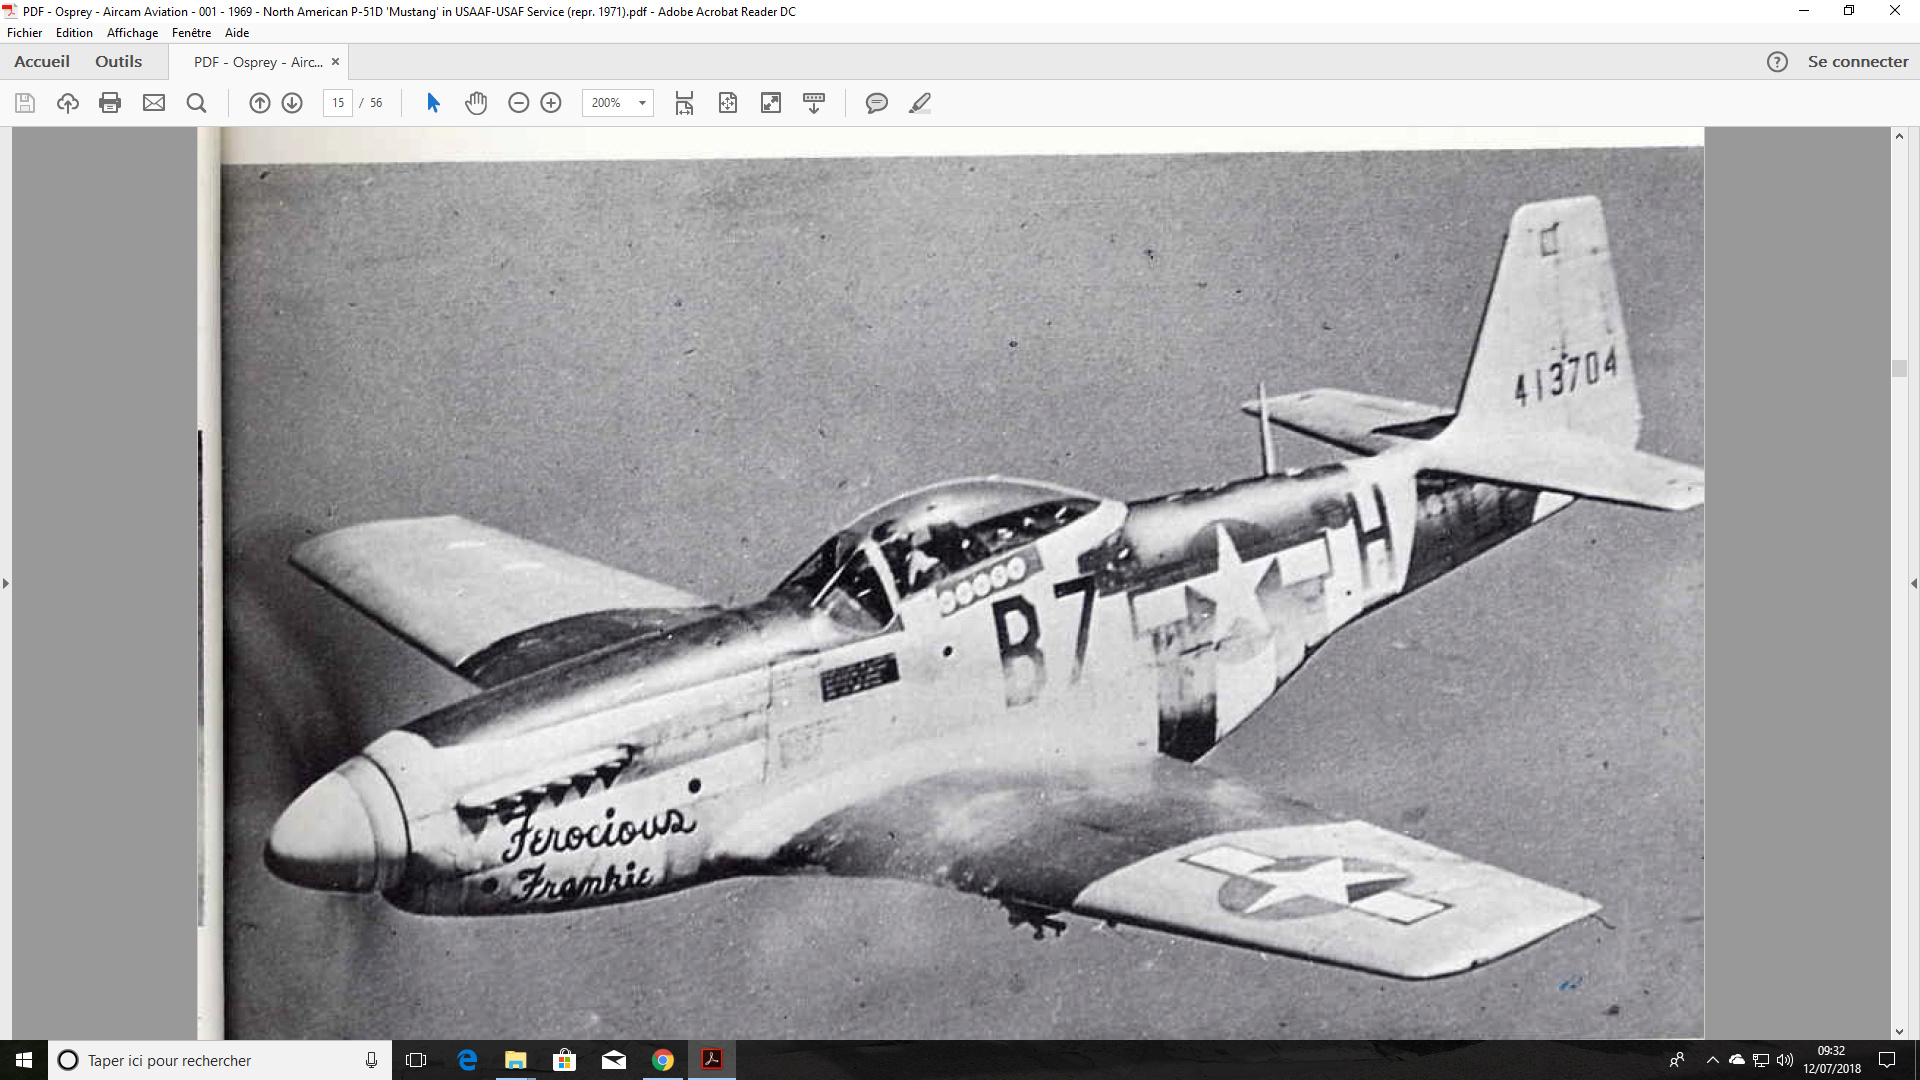
Task: Open the Windows Start menu
Action: coord(24,1060)
